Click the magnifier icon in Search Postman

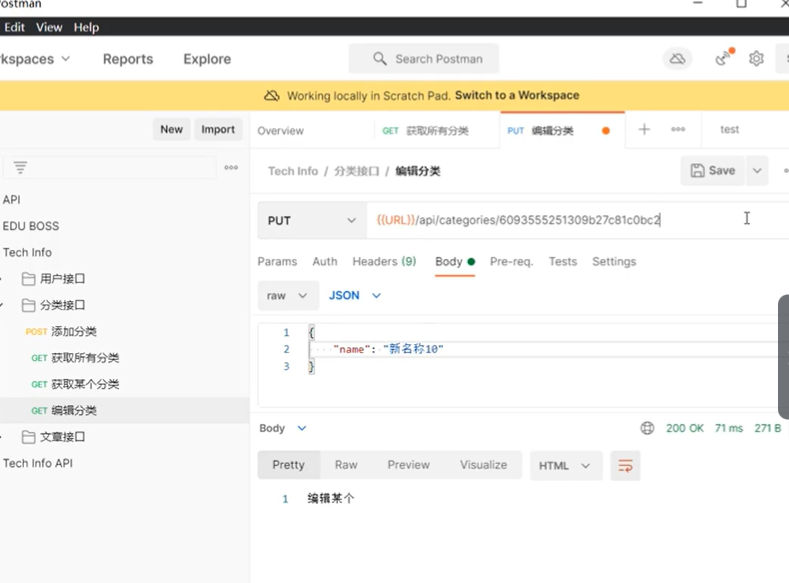pyautogui.click(x=380, y=59)
